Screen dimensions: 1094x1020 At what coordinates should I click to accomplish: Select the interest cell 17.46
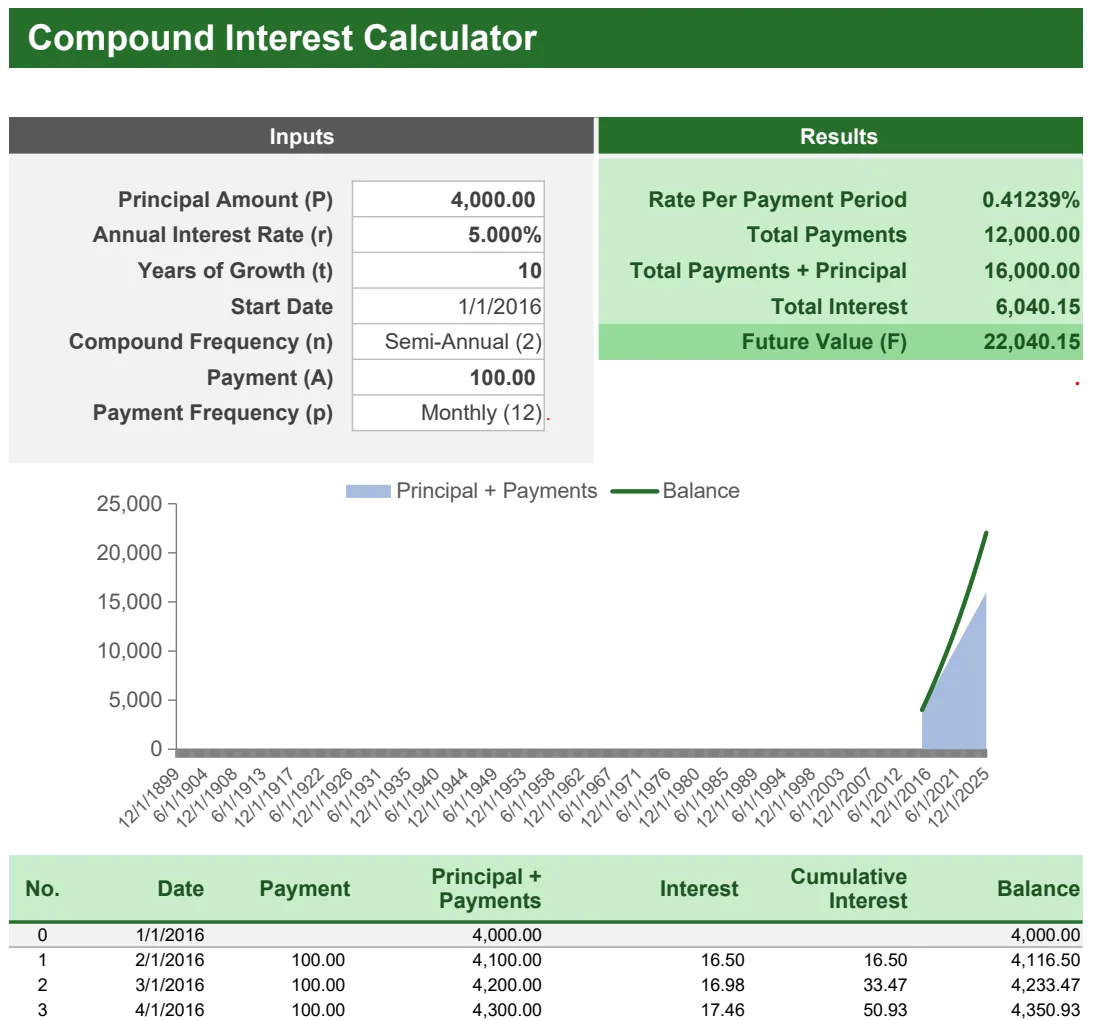723,1010
